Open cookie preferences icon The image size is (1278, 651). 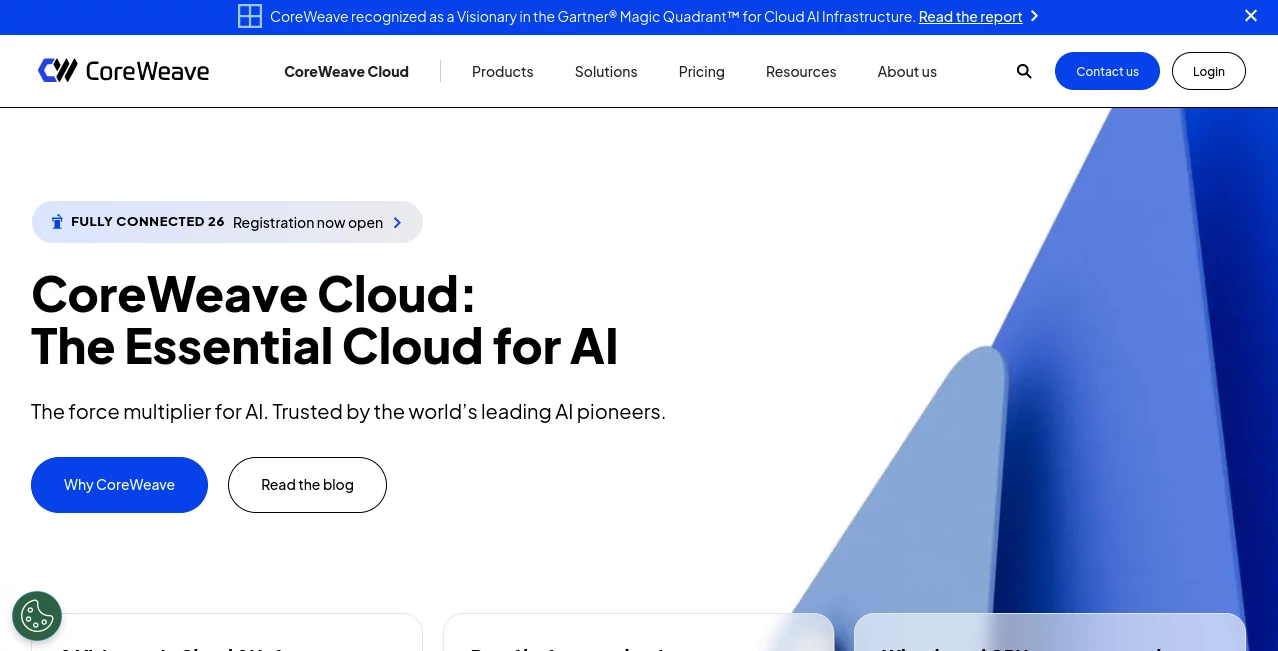click(37, 616)
